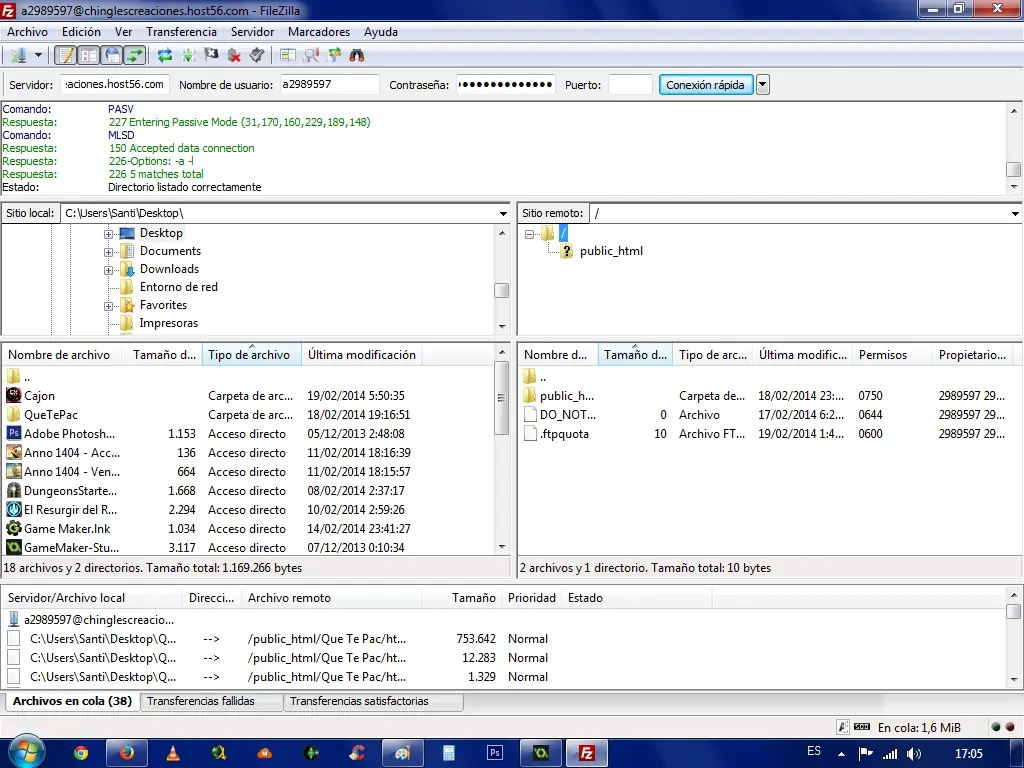Screen dimensions: 1024x768
Task: Check the 12.283 size queue item checkbox
Action: click(14, 658)
